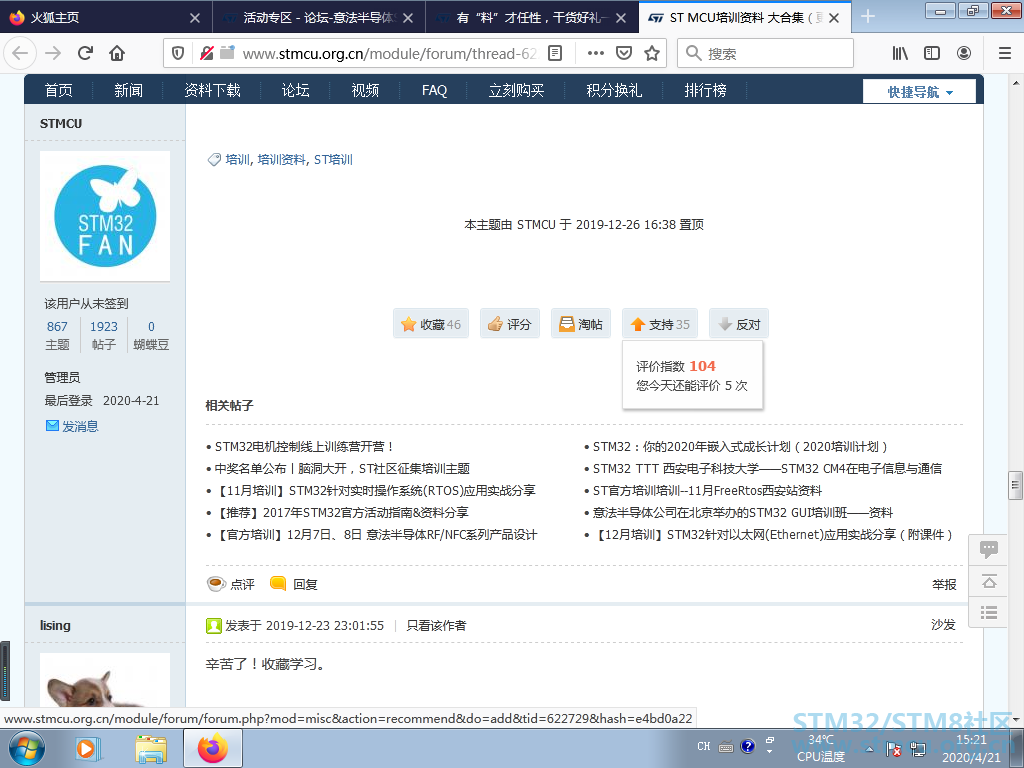Click the browser back arrow

pos(20,53)
